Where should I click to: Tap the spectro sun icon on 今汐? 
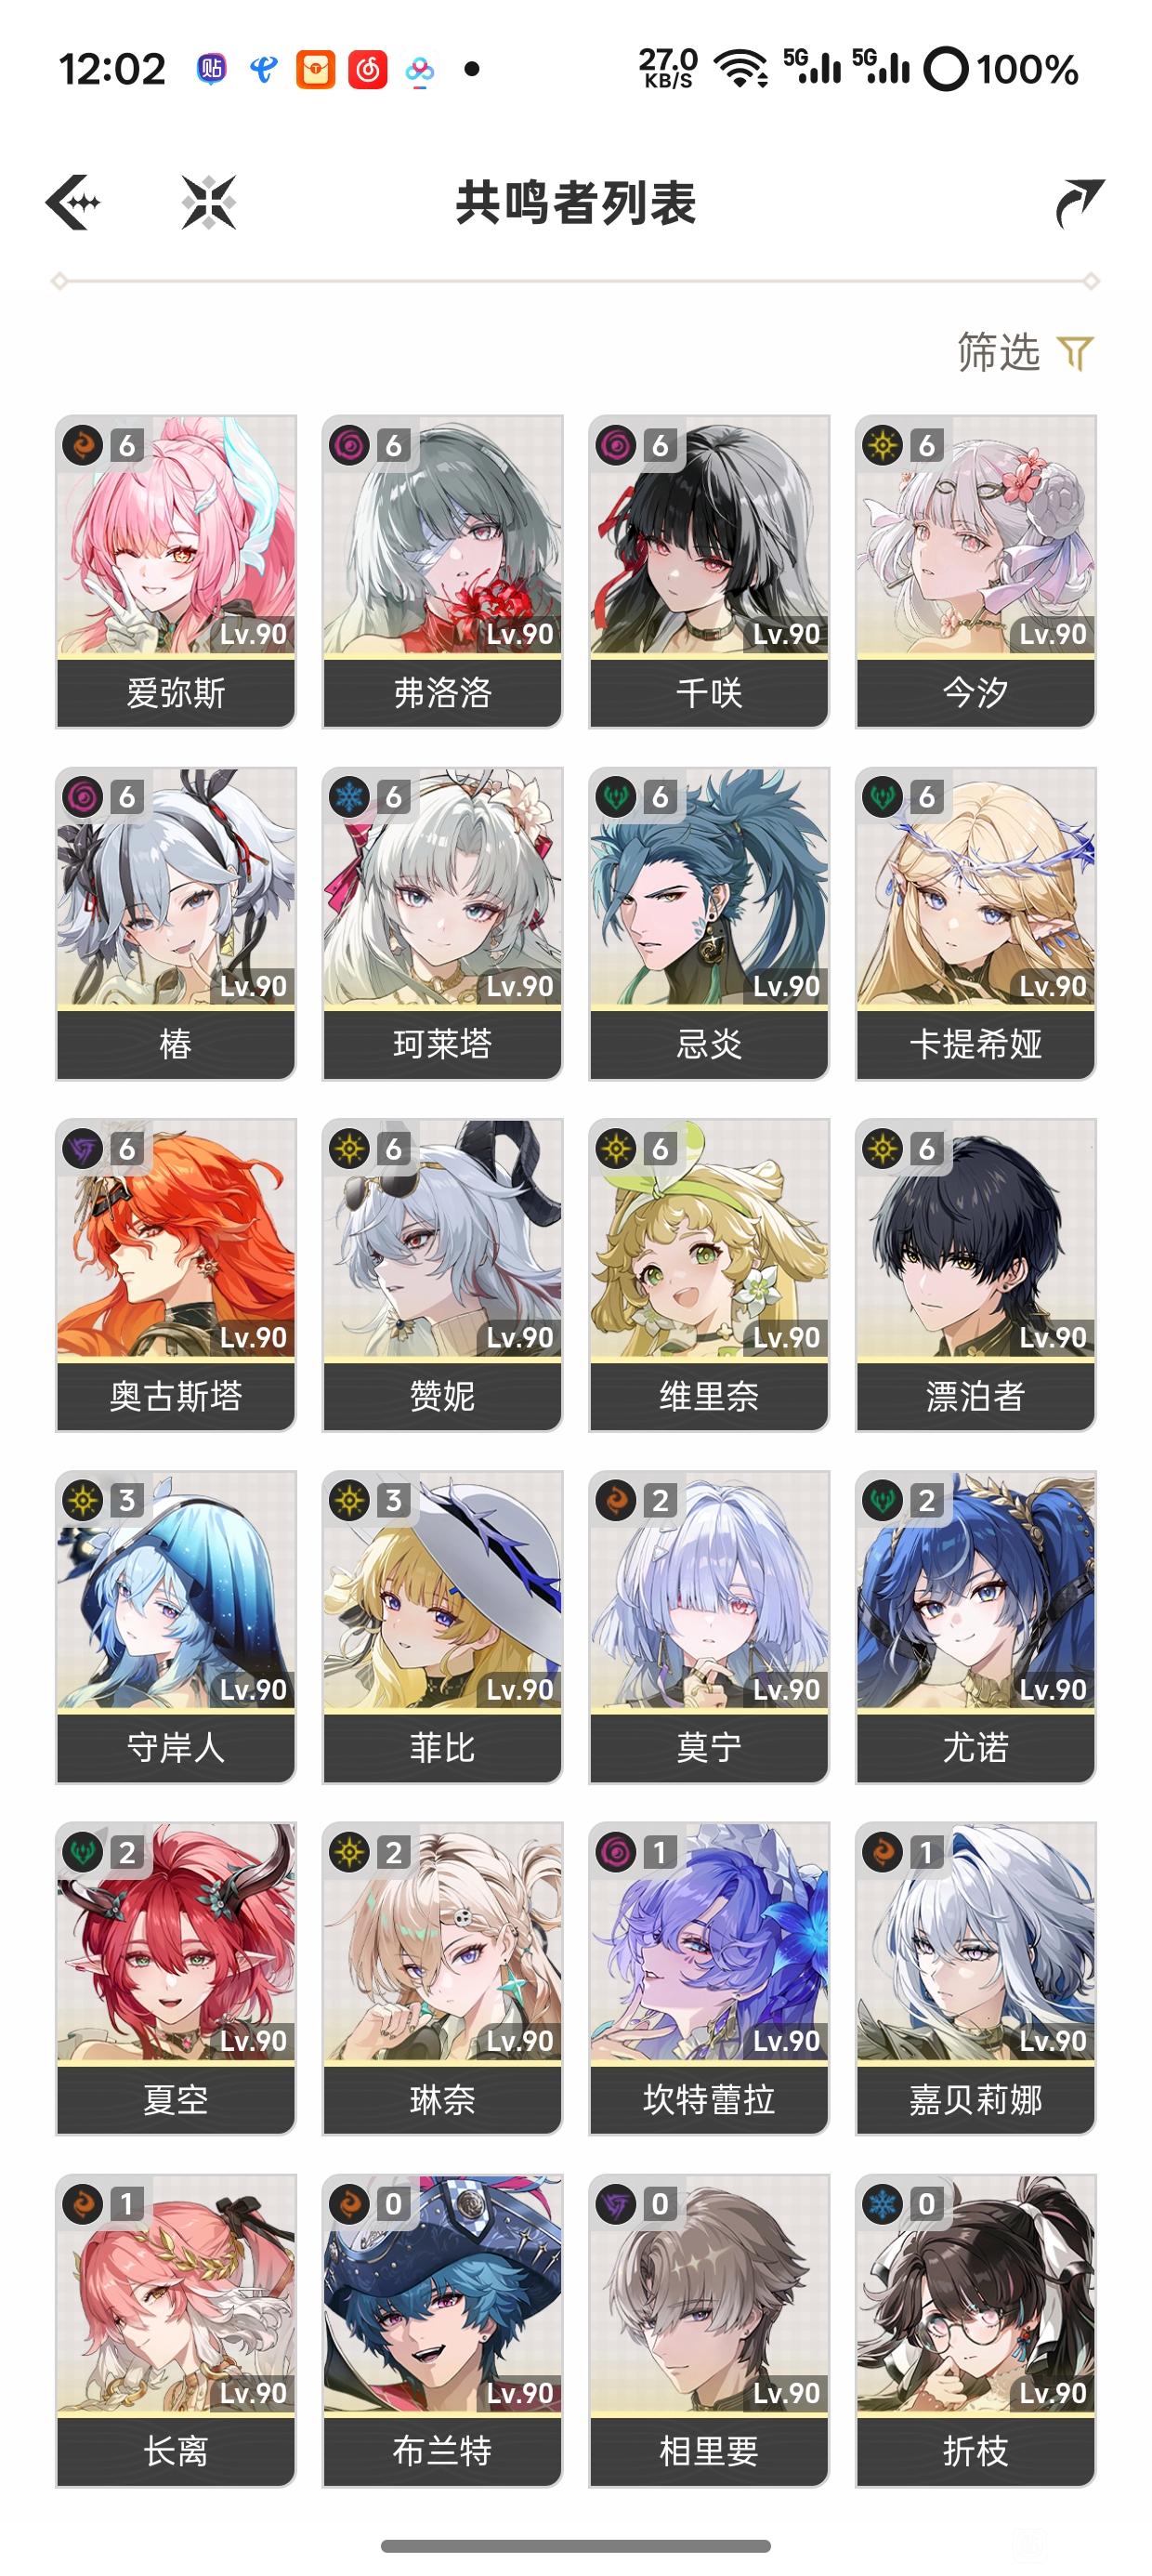(x=883, y=445)
